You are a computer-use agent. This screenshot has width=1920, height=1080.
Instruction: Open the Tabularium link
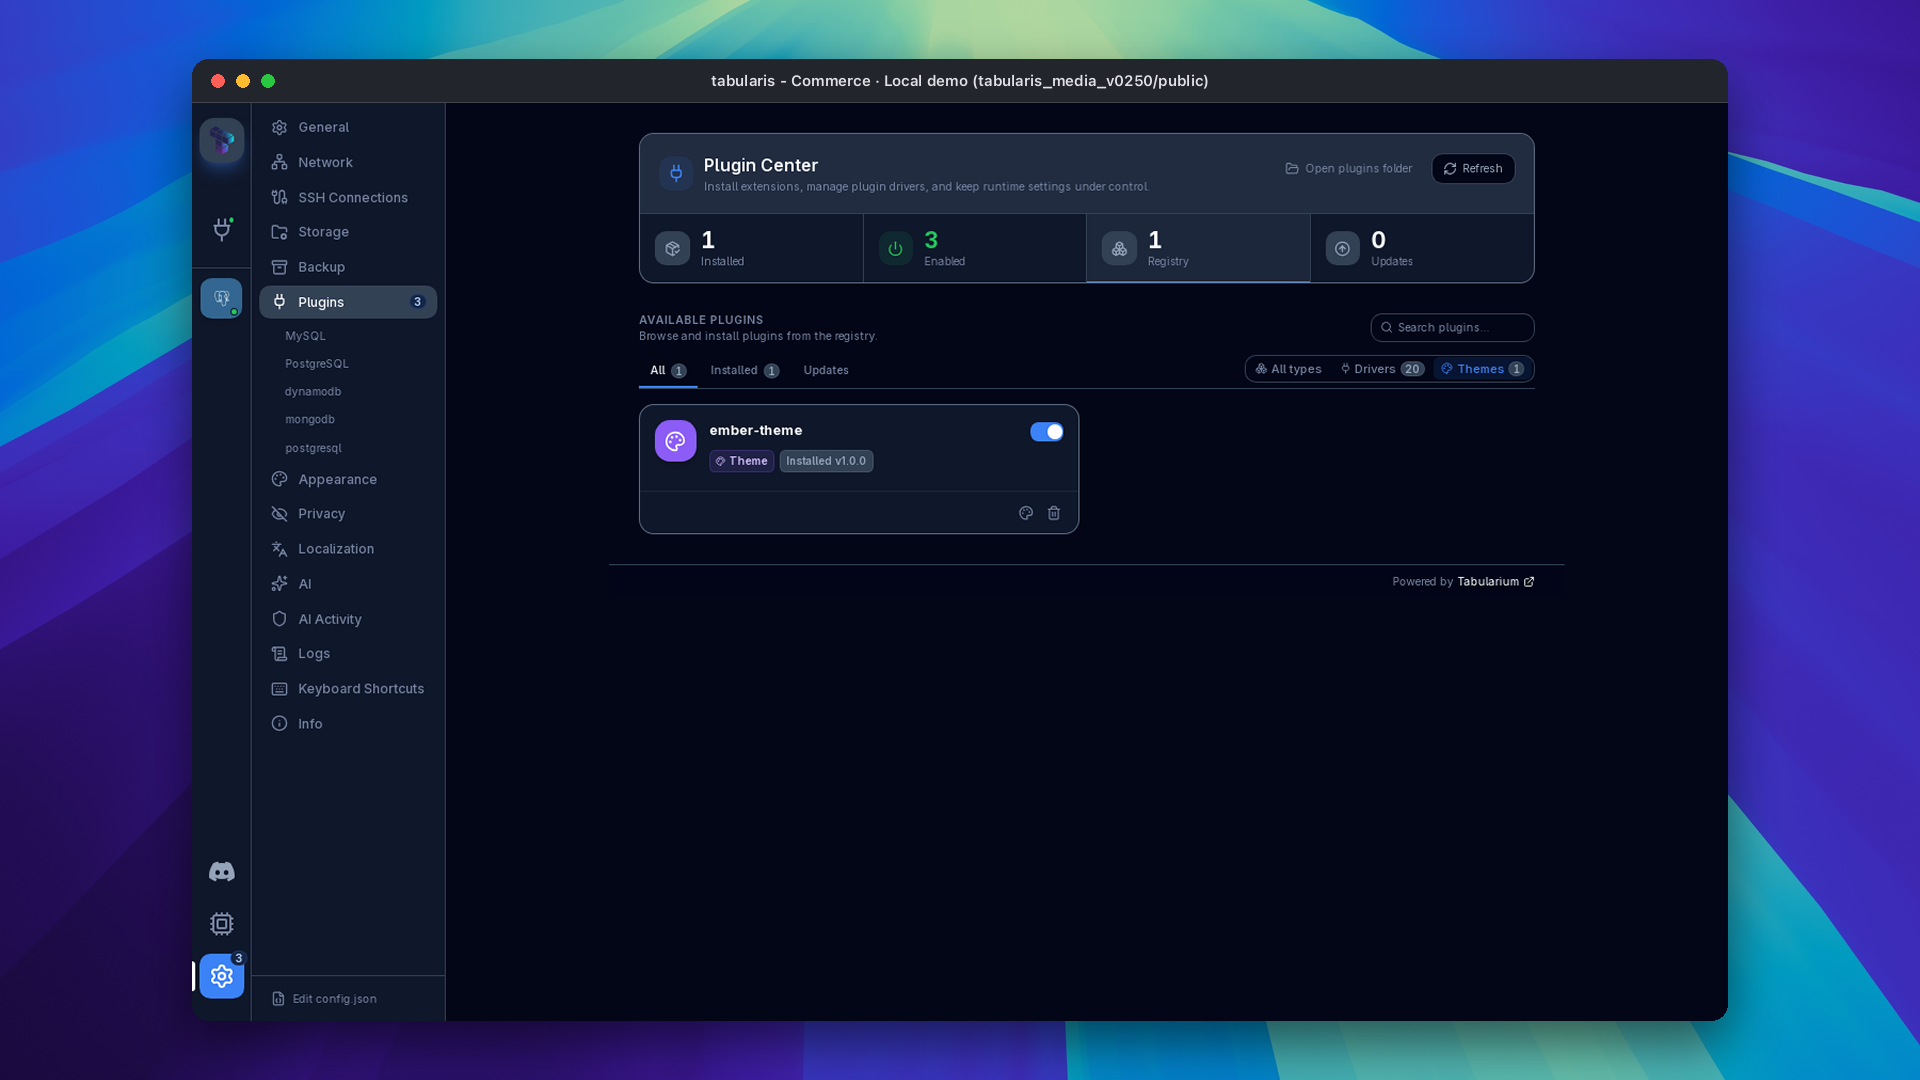click(x=1496, y=582)
